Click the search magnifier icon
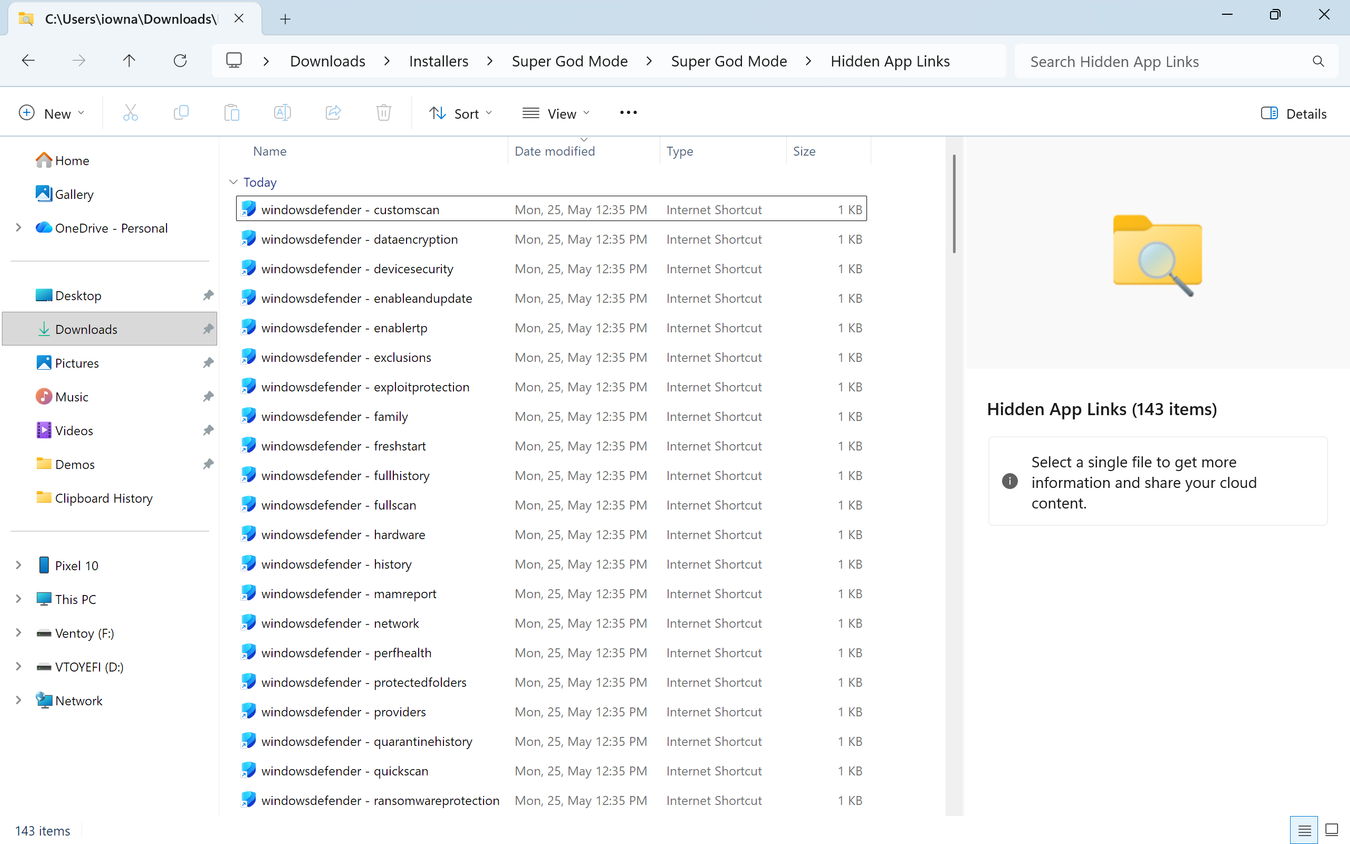1350x844 pixels. 1318,61
